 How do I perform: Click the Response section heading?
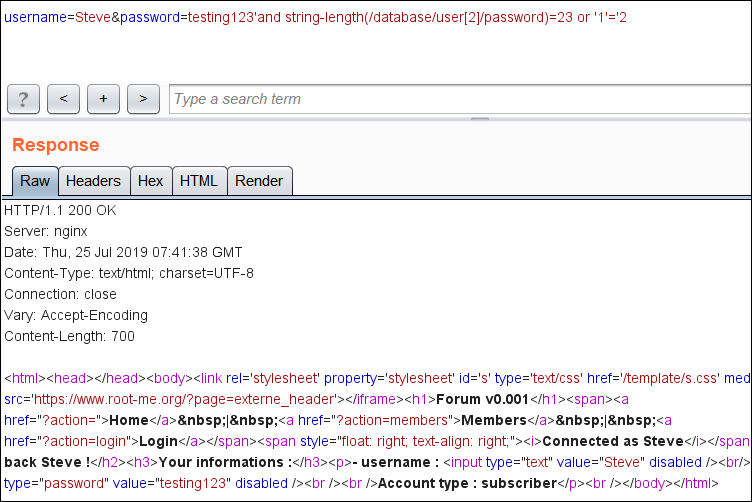click(x=56, y=145)
